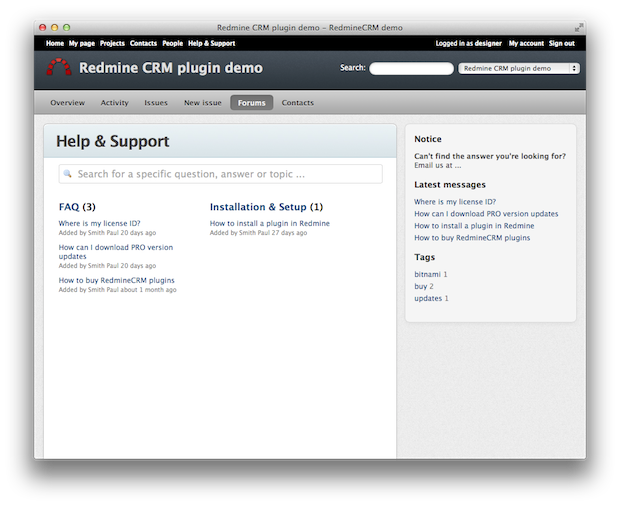Open the My account link
This screenshot has height=506, width=620.
coord(526,44)
